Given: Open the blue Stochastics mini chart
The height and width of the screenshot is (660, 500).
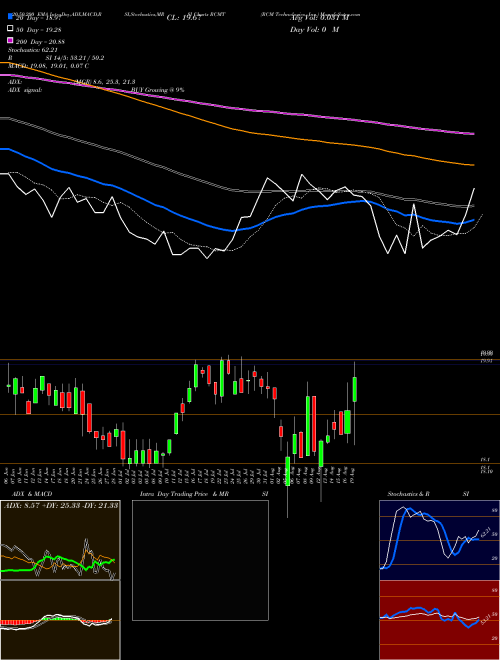Looking at the screenshot, I should pos(439,540).
